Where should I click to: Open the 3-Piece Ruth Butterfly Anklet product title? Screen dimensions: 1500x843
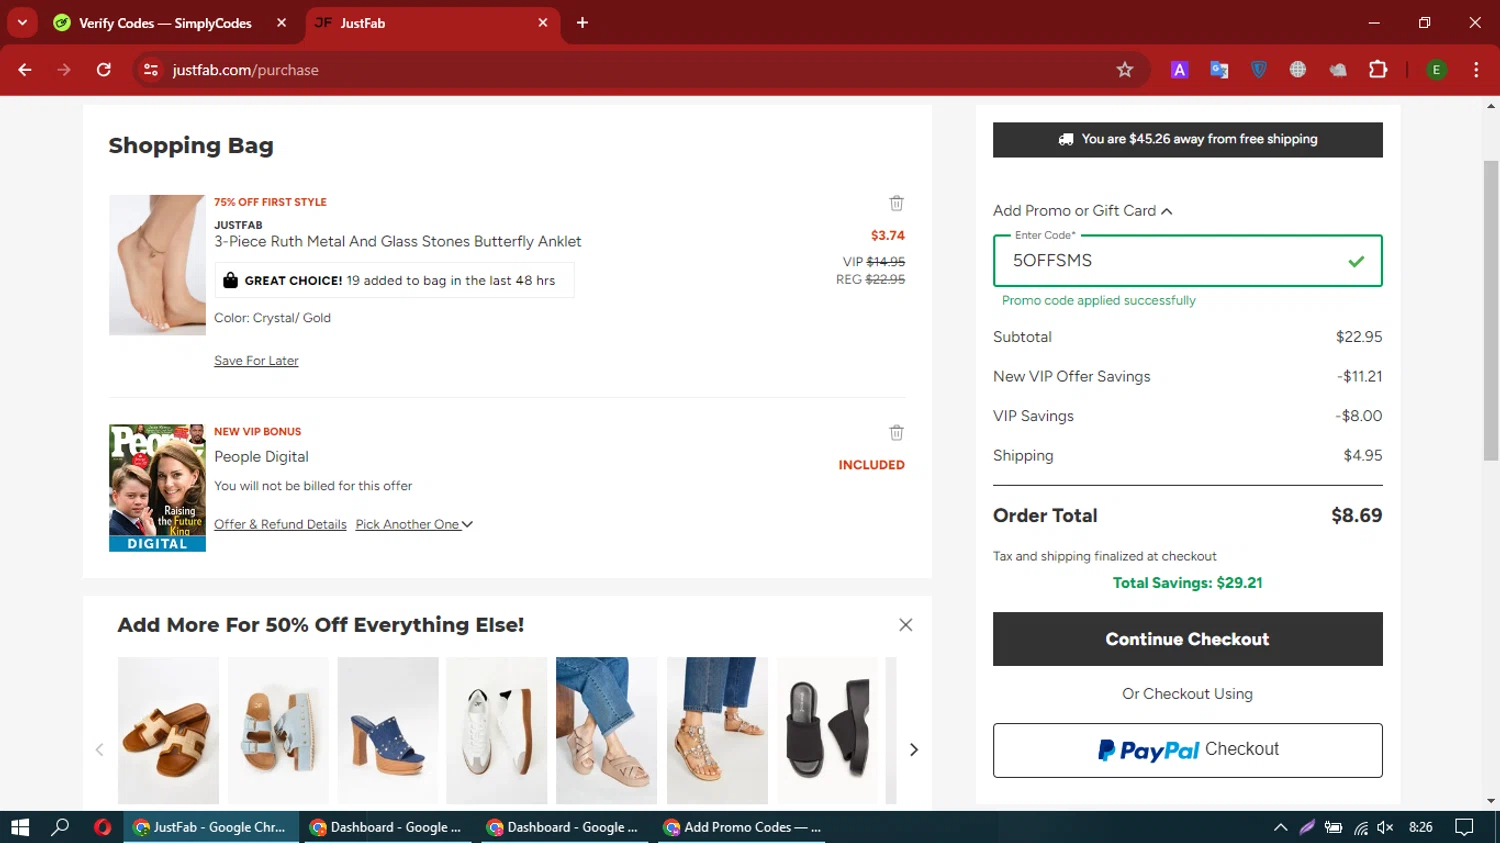397,241
